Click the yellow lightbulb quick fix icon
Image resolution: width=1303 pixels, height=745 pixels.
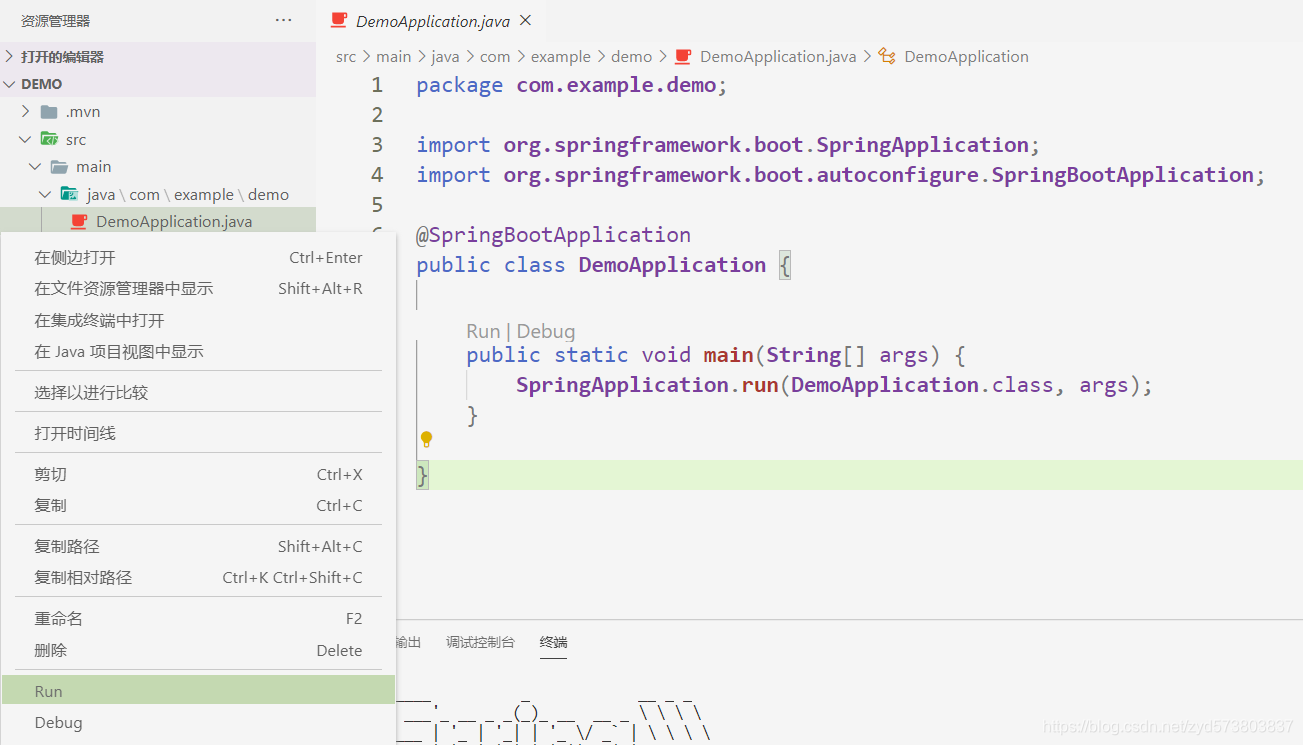pyautogui.click(x=426, y=439)
